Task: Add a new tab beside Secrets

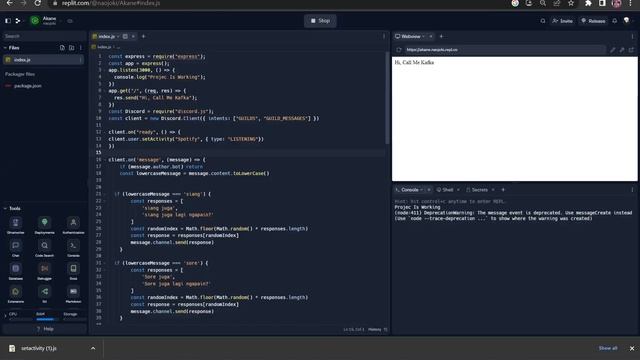Action: (x=503, y=190)
